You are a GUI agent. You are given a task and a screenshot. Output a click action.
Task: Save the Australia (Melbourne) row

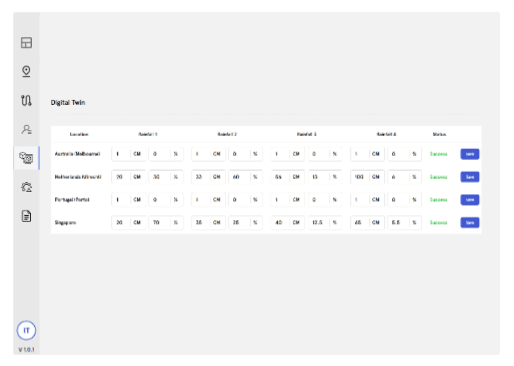point(470,154)
